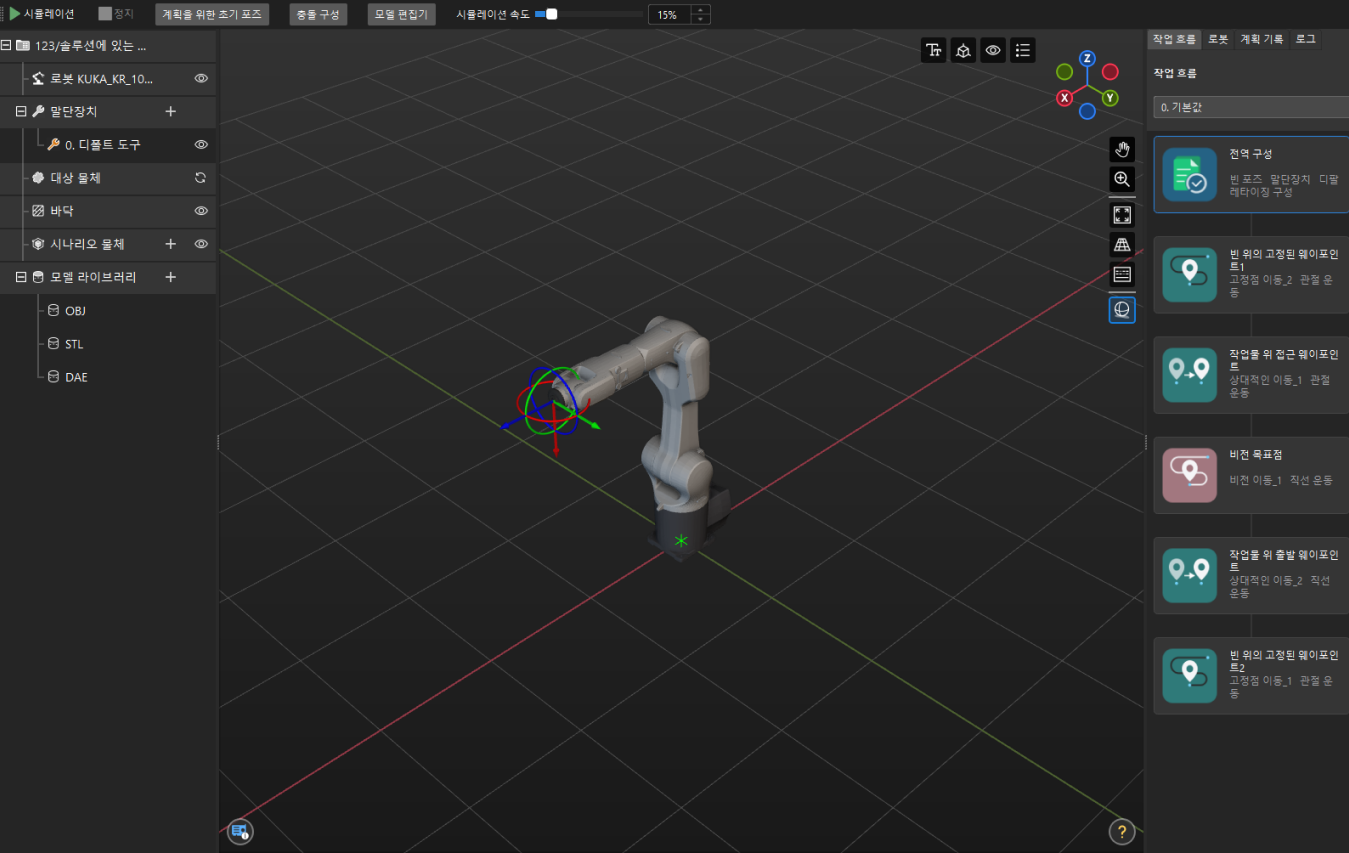Open the 0. 기본값 workflow dropdown
The width and height of the screenshot is (1349, 853).
point(1250,107)
